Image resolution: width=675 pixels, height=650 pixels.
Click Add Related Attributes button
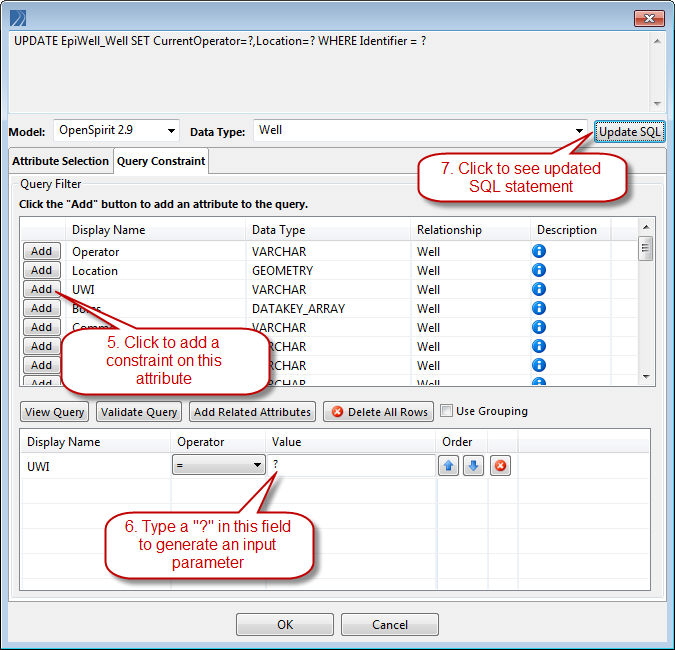252,412
